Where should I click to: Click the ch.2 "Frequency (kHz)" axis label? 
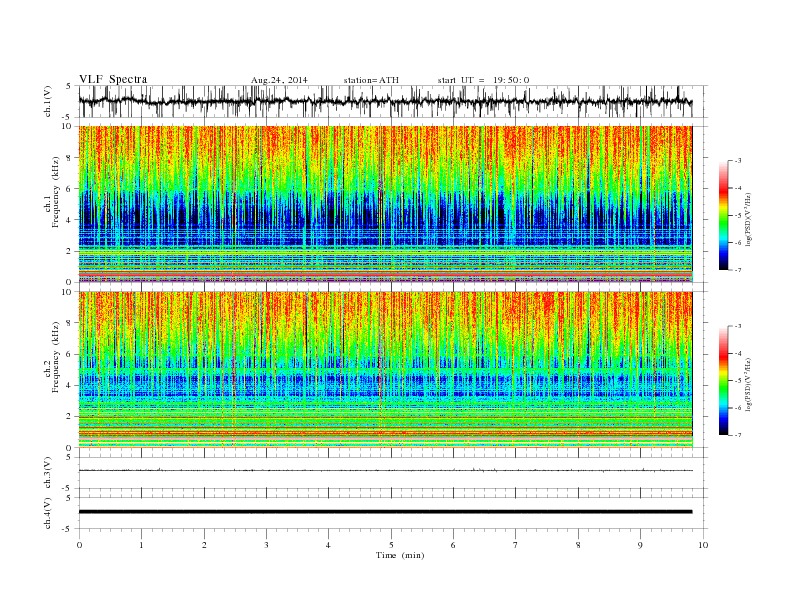tap(56, 357)
